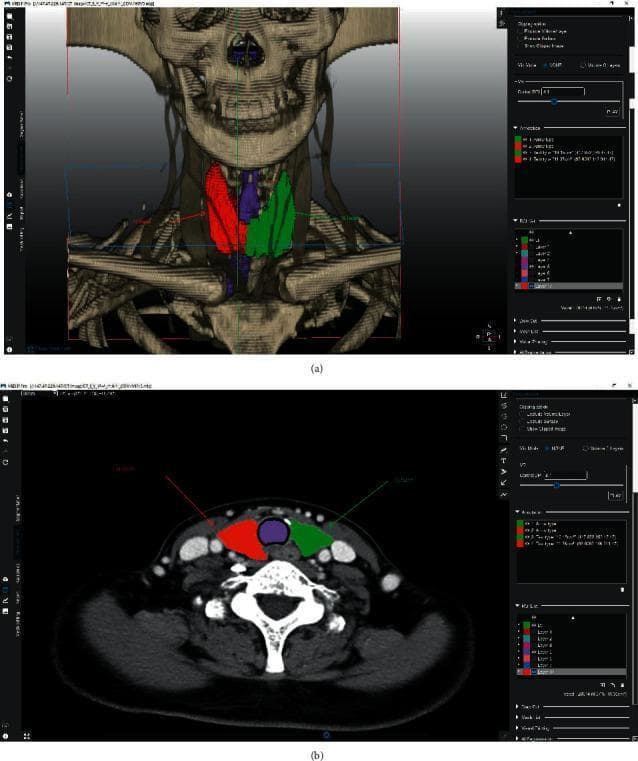This screenshot has width=638, height=761.
Task: Click the panel collapse arrow at the top-right of the top window
Action: (631, 18)
